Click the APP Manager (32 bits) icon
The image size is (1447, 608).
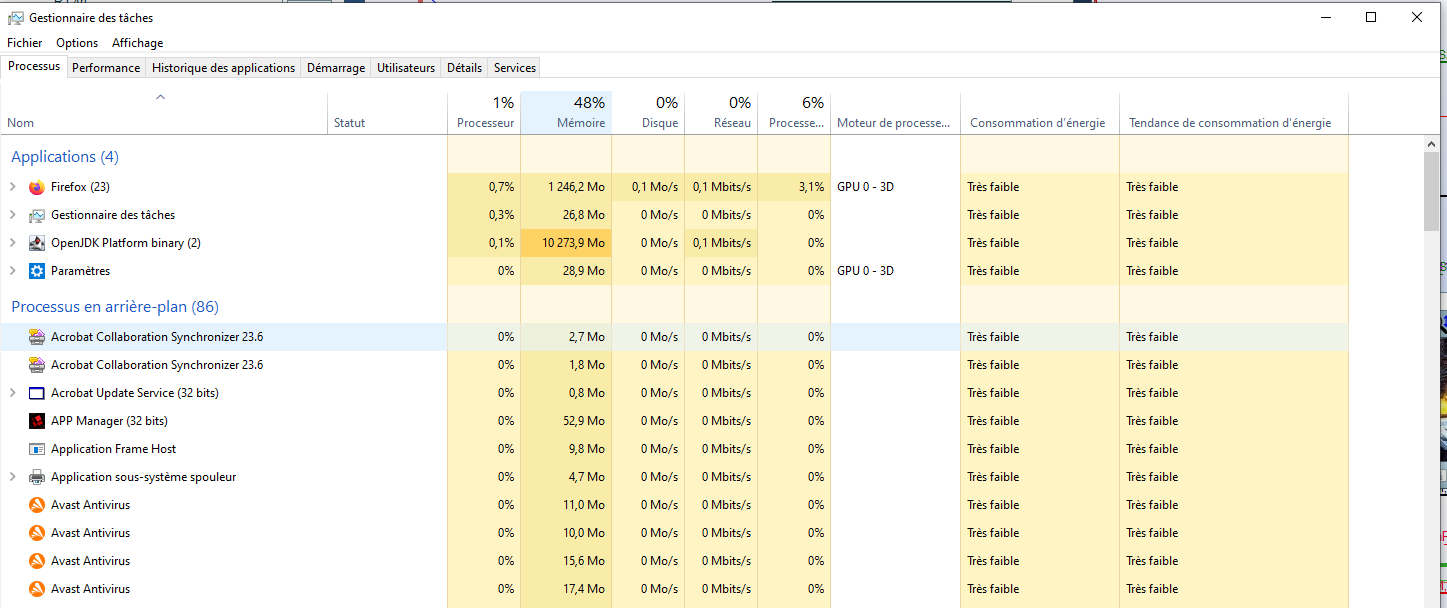click(37, 421)
